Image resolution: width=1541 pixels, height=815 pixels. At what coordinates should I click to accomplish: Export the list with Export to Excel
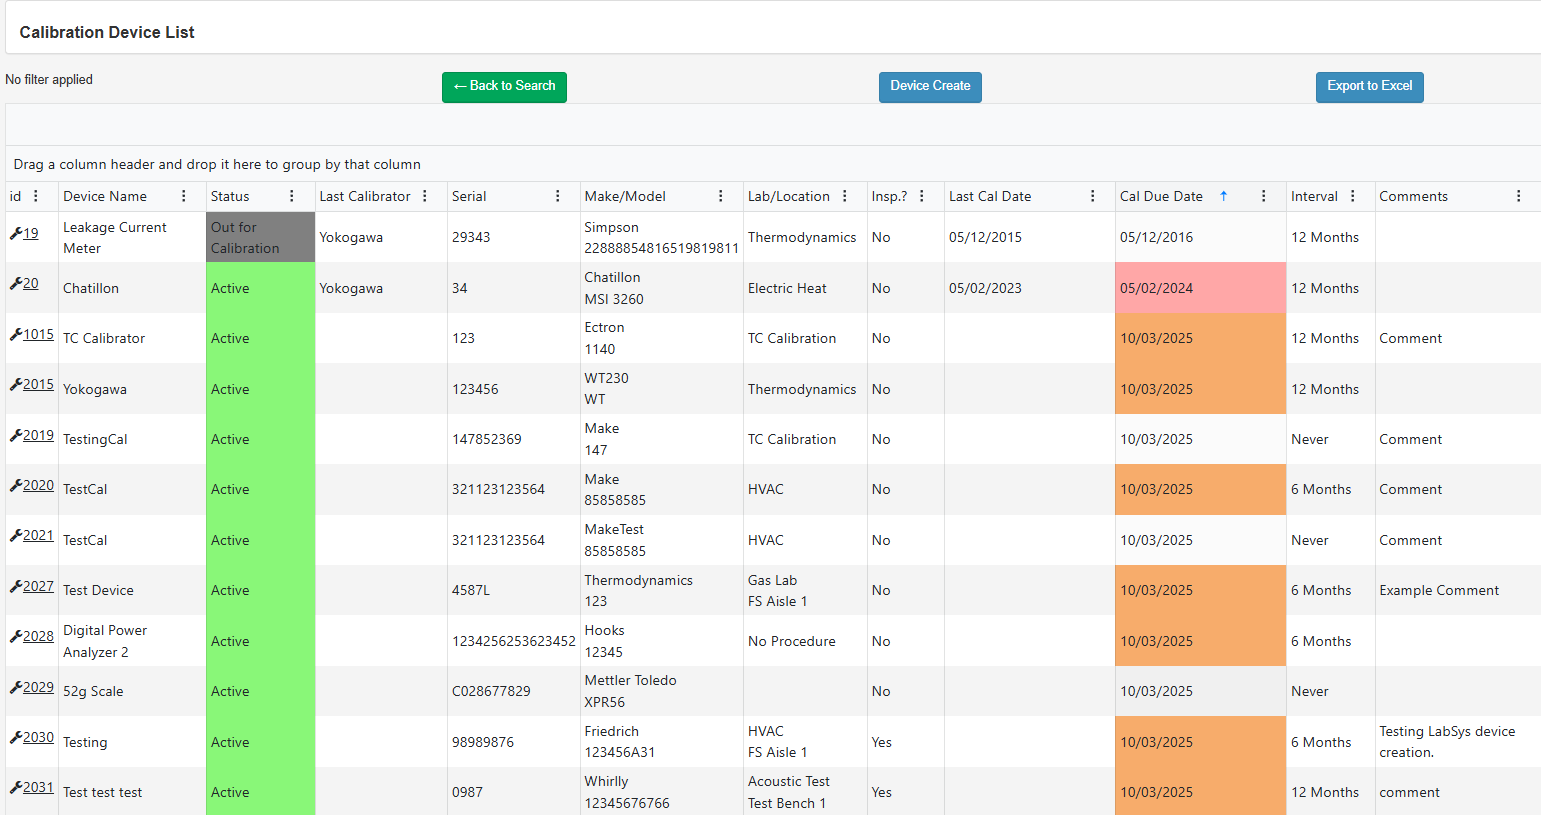[x=1369, y=87]
